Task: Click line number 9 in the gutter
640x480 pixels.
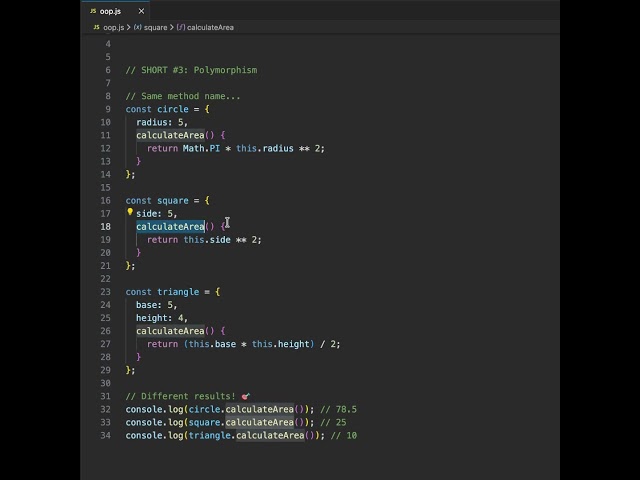Action: tap(108, 109)
